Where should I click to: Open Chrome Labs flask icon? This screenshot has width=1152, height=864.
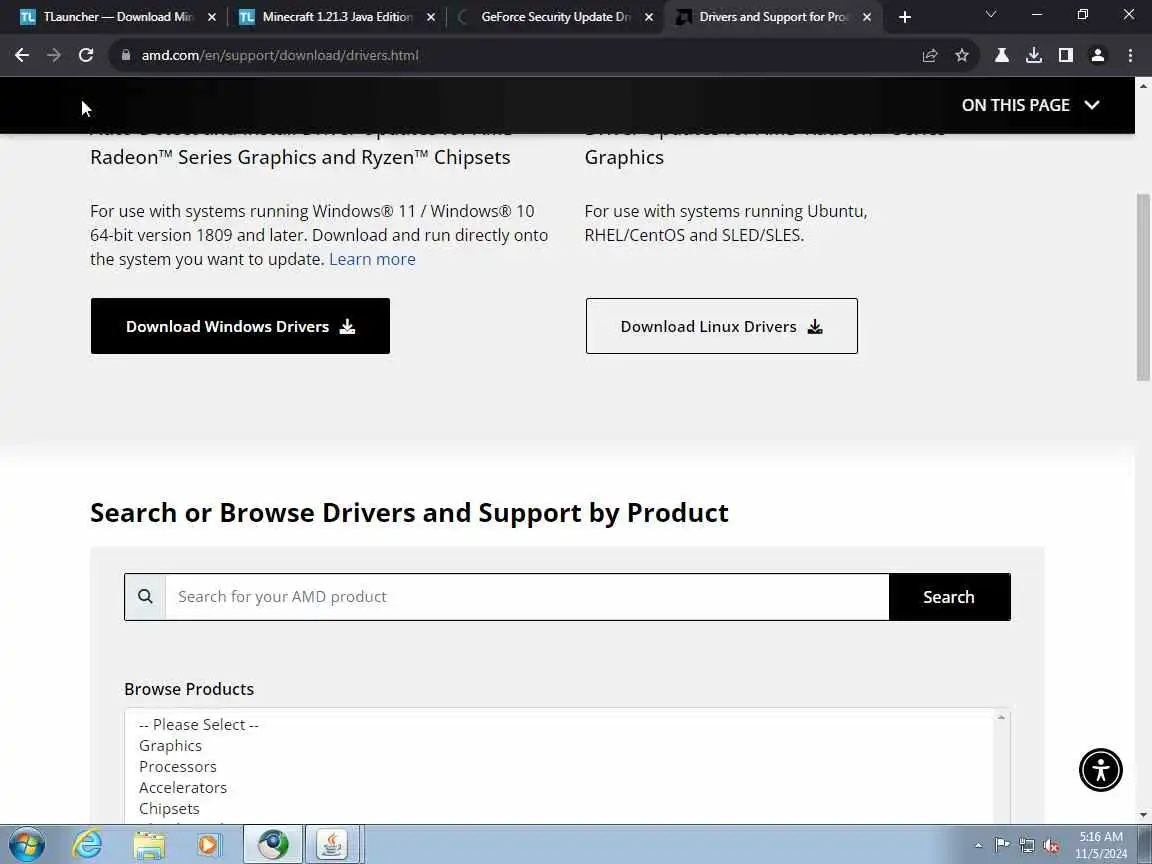tap(1001, 55)
